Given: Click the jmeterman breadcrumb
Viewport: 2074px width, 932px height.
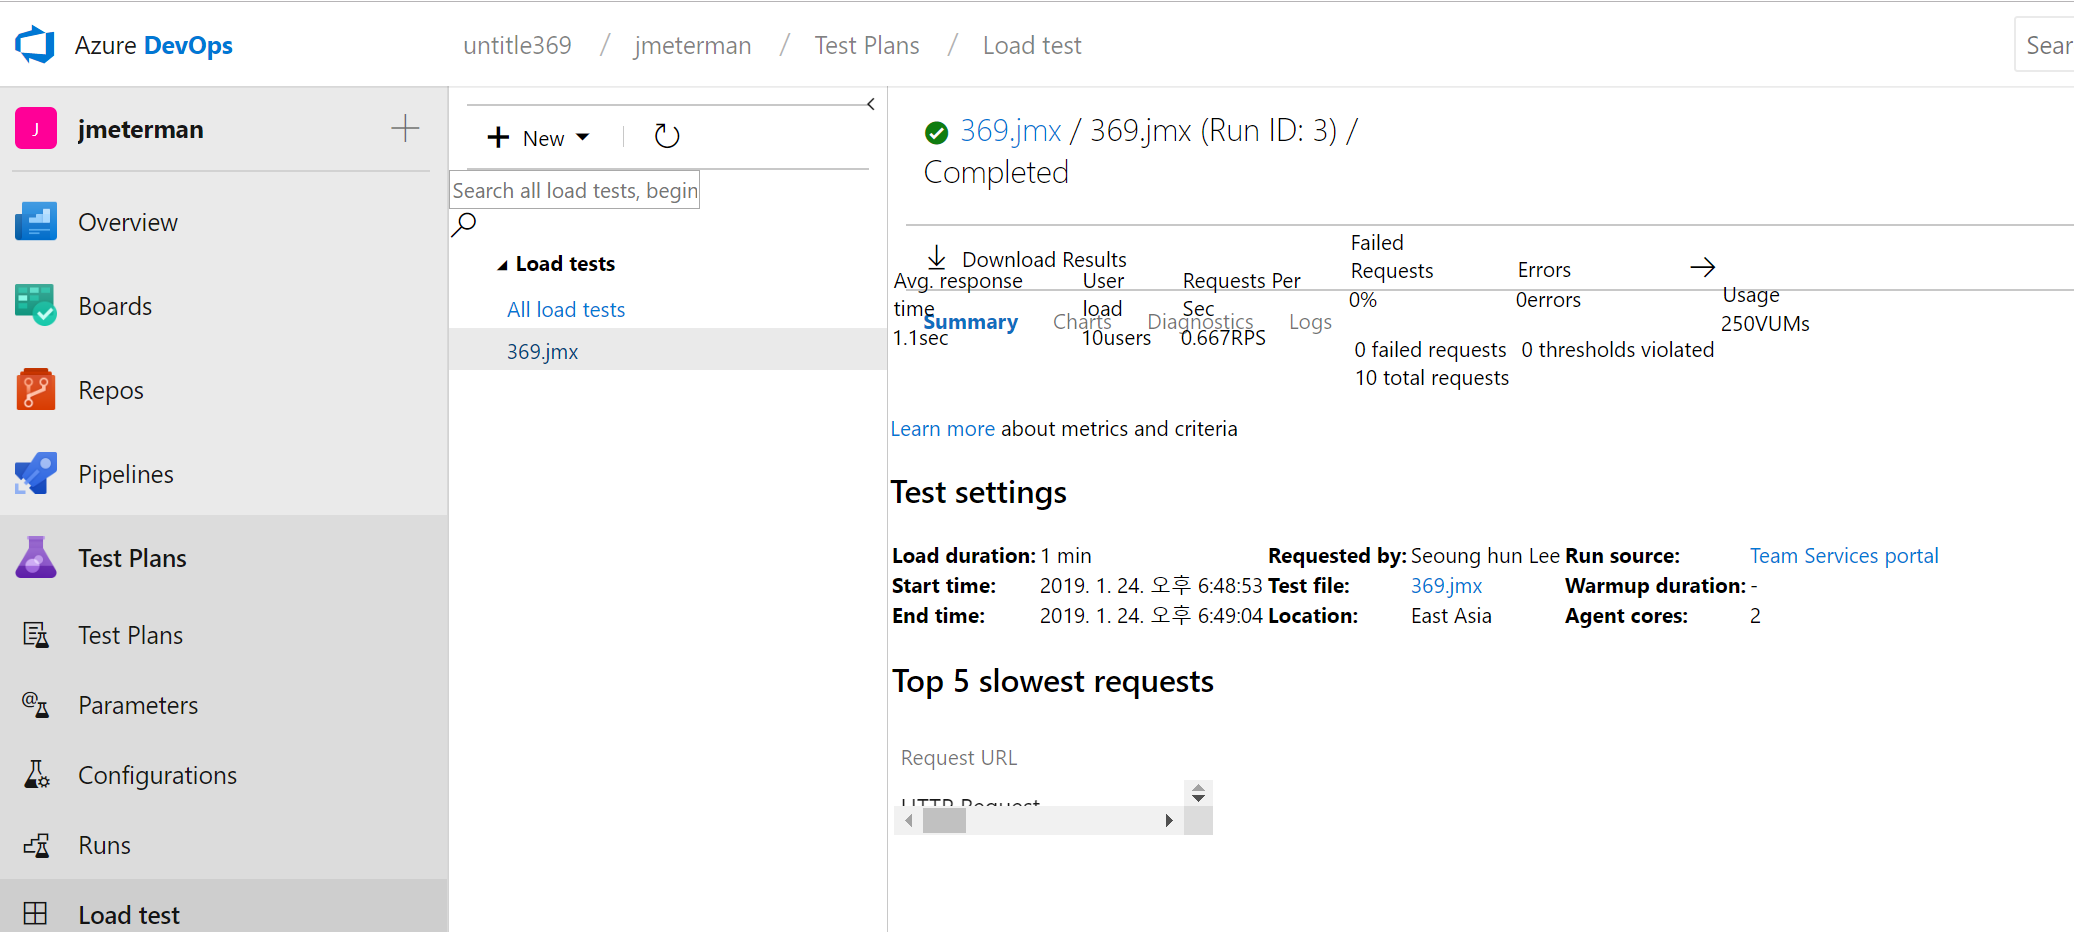Looking at the screenshot, I should click(x=692, y=46).
